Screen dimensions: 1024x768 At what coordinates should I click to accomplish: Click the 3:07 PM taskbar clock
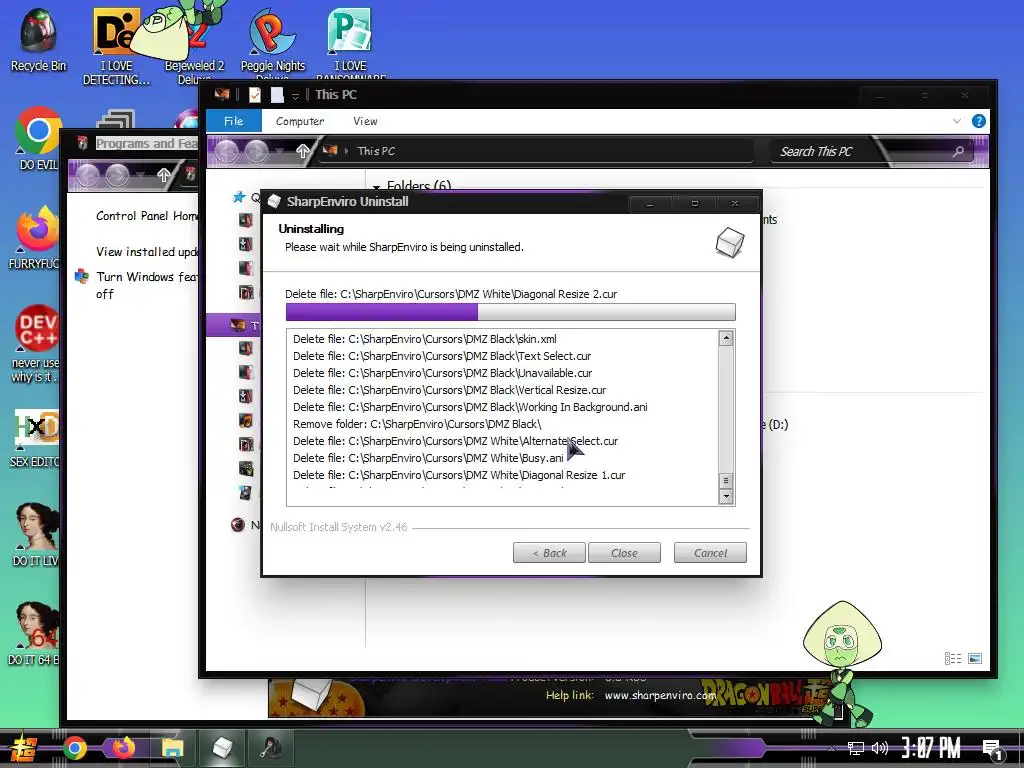(x=931, y=748)
